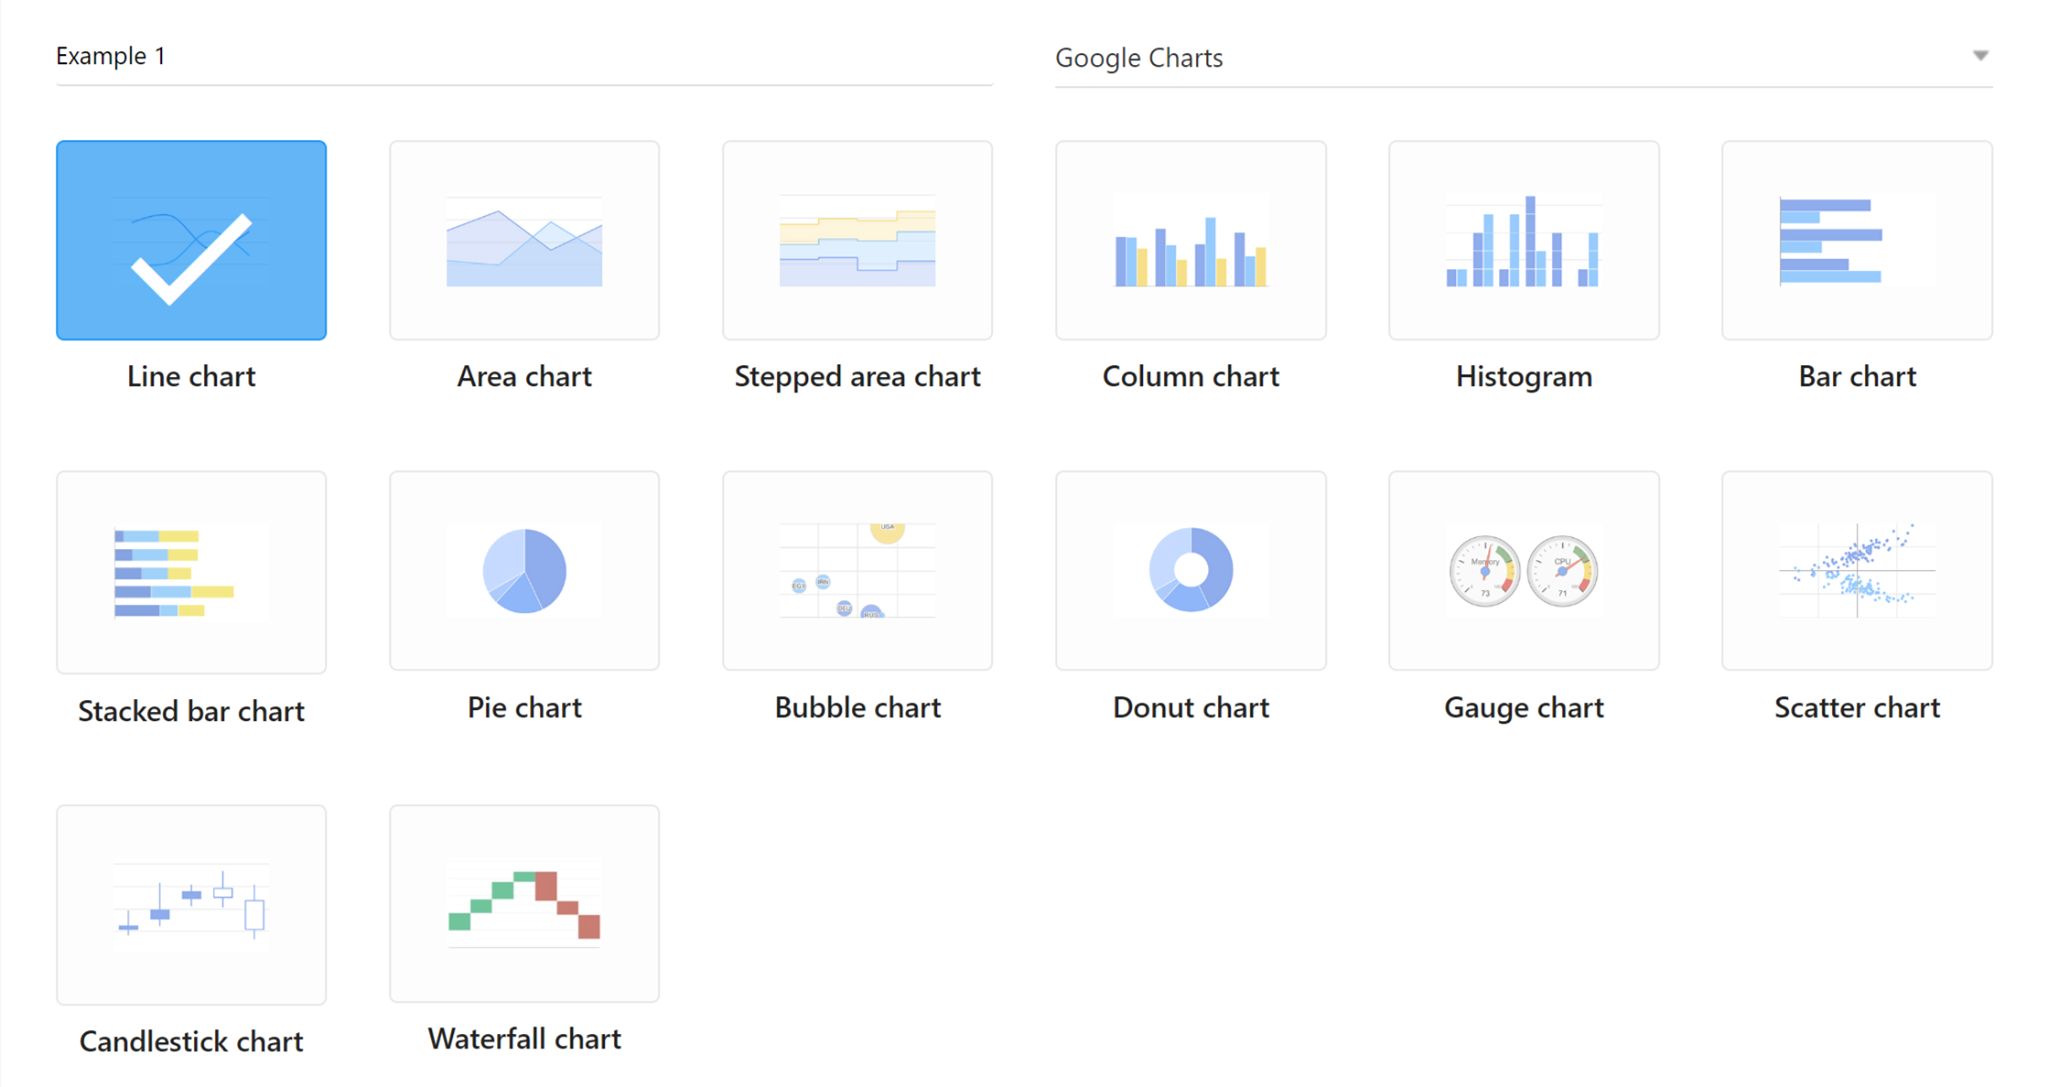This screenshot has height=1087, width=2048.
Task: Pick the Waterfall chart icon
Action: pos(524,903)
